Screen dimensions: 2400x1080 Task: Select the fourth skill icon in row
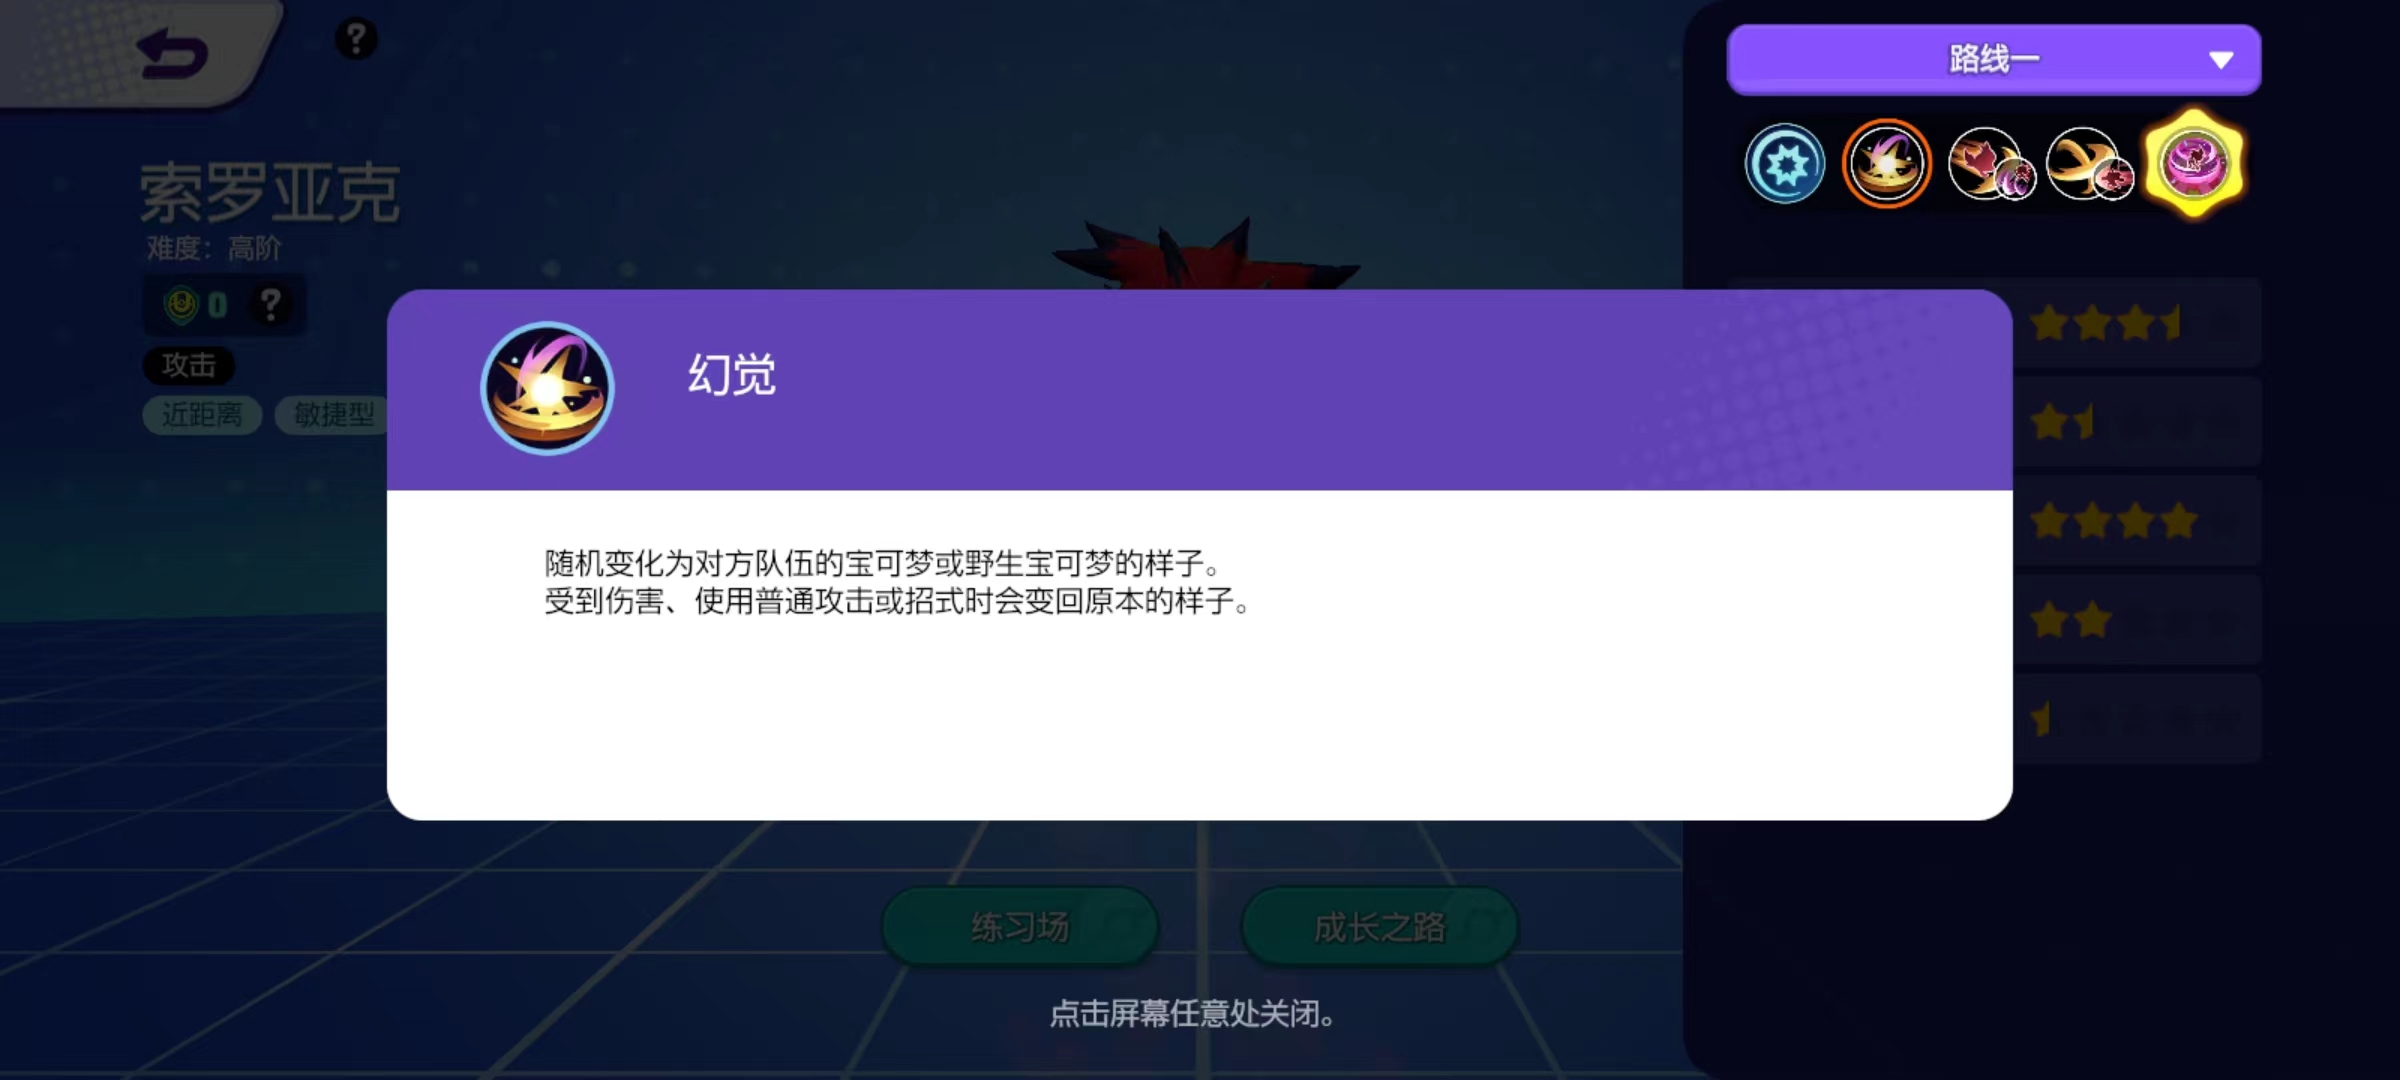pyautogui.click(x=2090, y=164)
